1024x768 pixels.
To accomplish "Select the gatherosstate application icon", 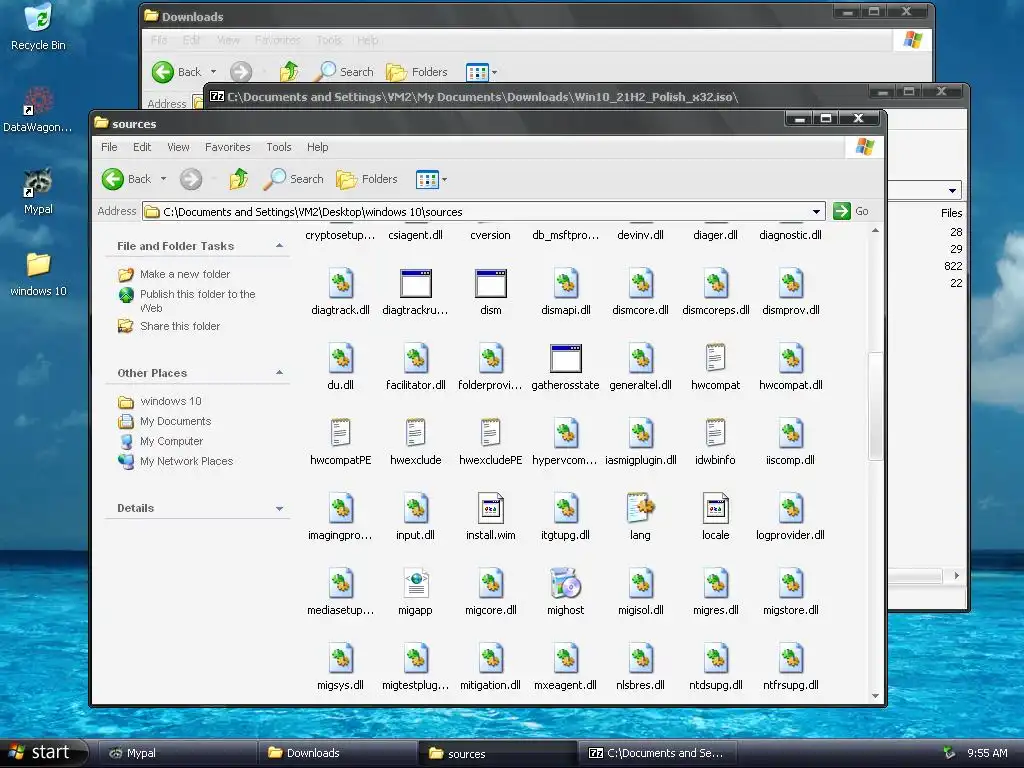I will point(566,359).
